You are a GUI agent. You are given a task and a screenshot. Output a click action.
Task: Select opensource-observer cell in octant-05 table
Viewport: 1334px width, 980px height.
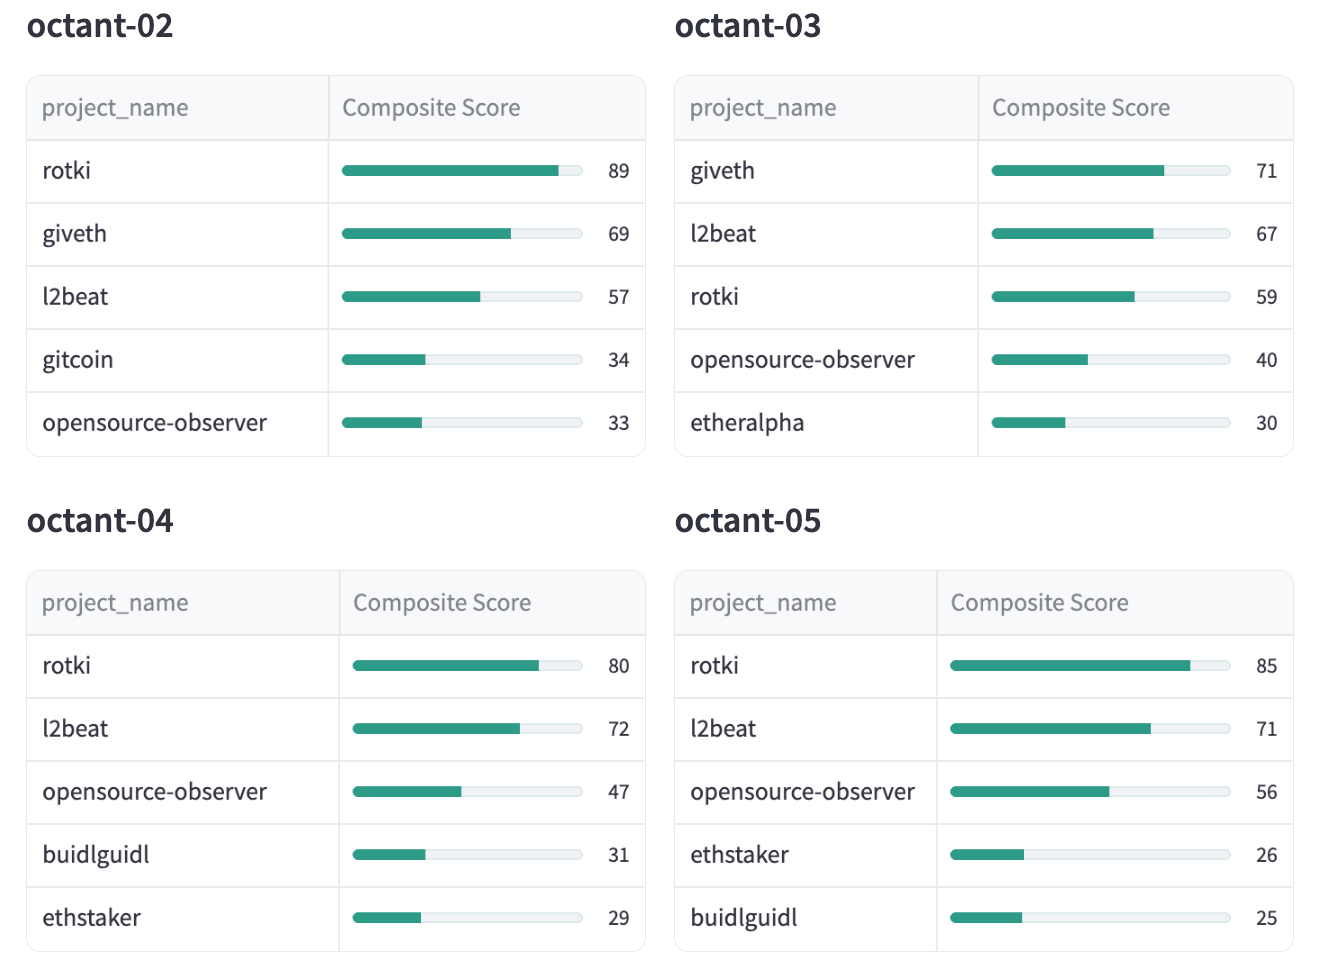[802, 792]
